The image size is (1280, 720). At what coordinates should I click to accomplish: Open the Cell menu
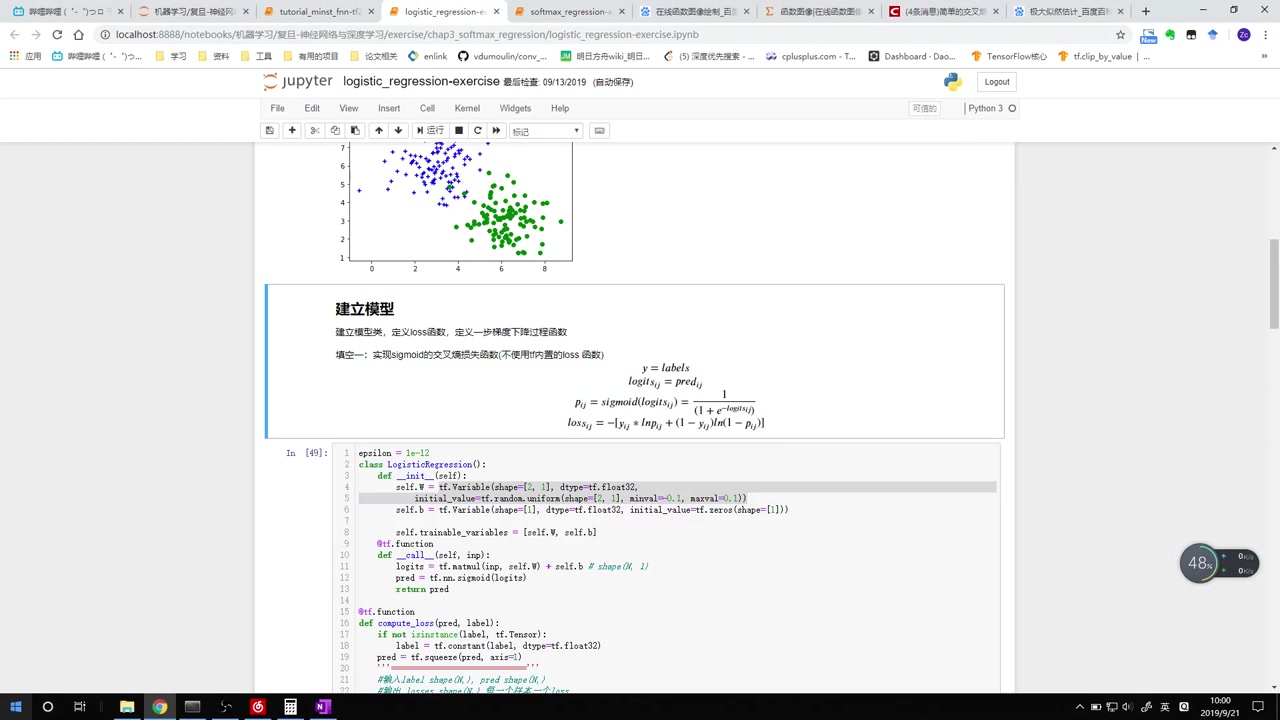(x=427, y=108)
